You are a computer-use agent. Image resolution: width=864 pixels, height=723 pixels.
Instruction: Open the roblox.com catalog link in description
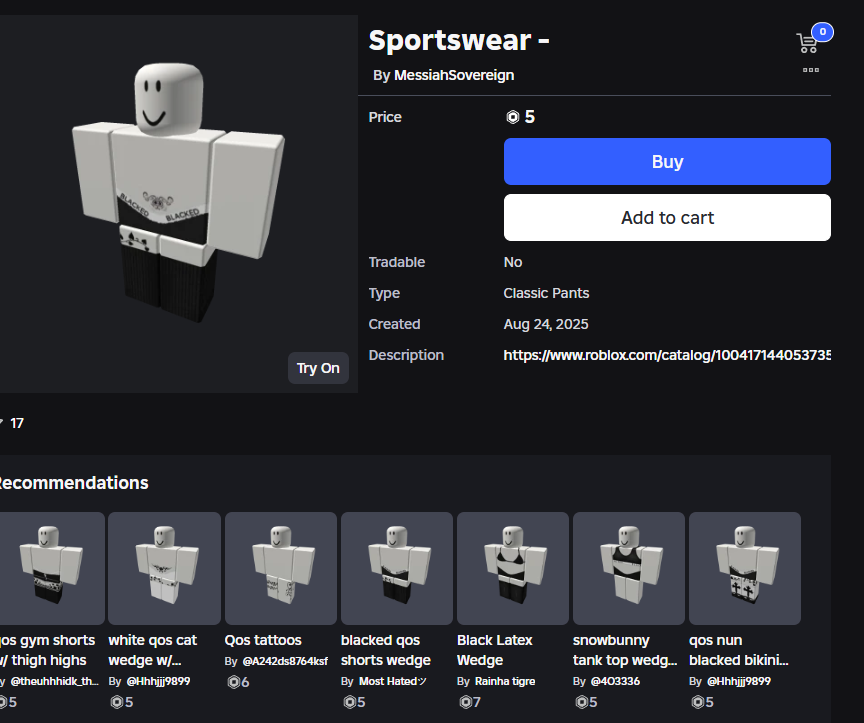667,355
